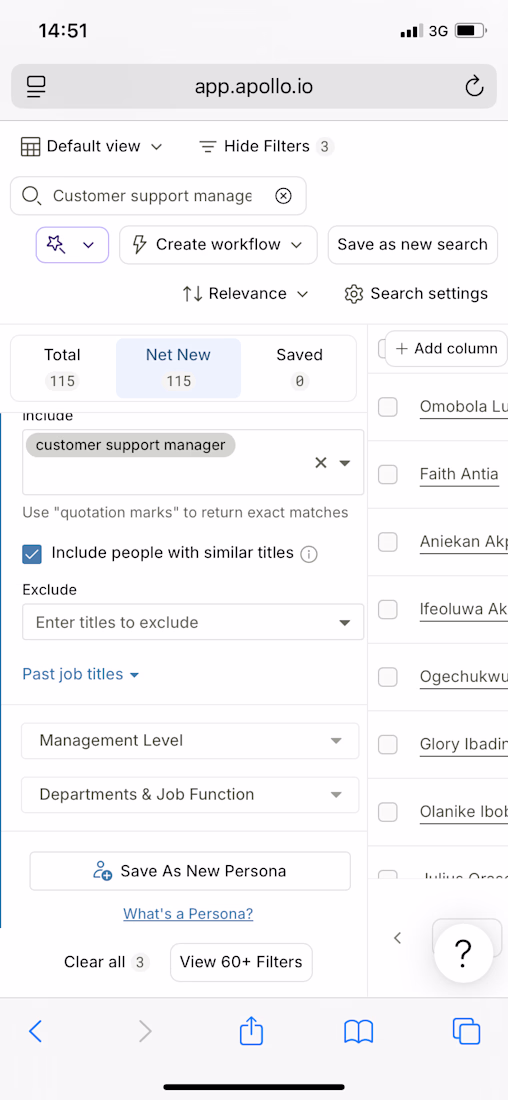Focus the Enter titles to exclude field
The height and width of the screenshot is (1100, 508).
(193, 622)
